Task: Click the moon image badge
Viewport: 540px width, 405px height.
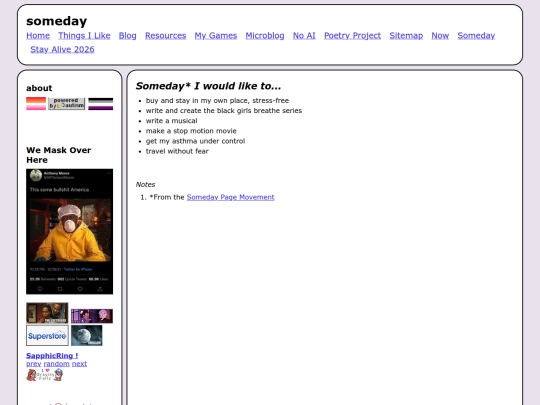Action: tap(86, 335)
